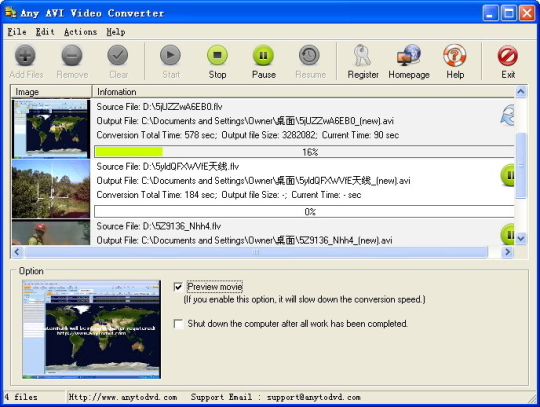The width and height of the screenshot is (540, 407).
Task: Click the red Exit icon
Action: (x=508, y=55)
